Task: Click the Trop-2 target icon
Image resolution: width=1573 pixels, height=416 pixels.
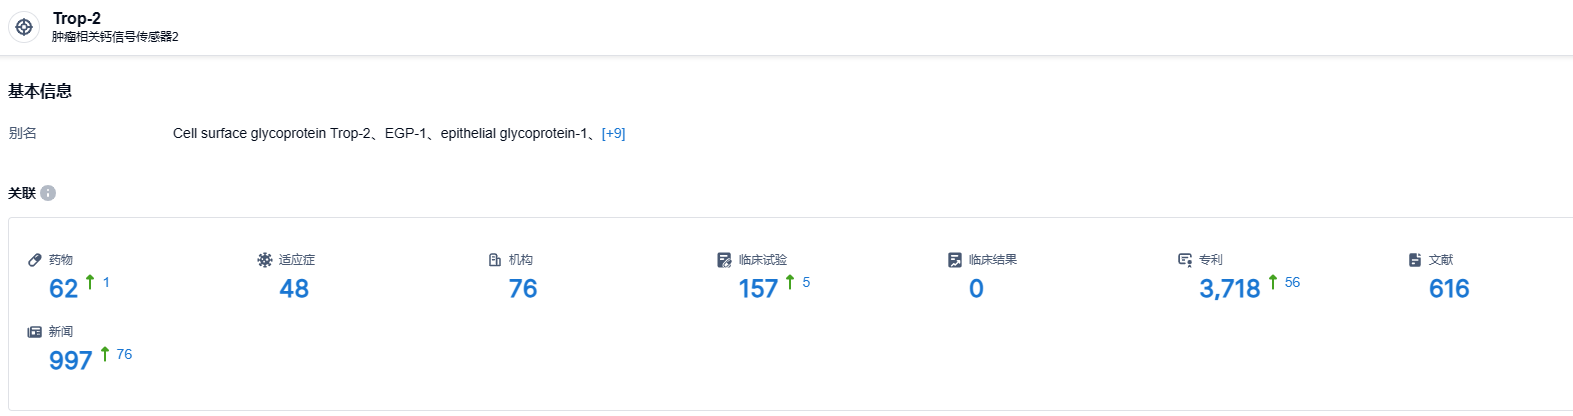Action: (x=24, y=27)
